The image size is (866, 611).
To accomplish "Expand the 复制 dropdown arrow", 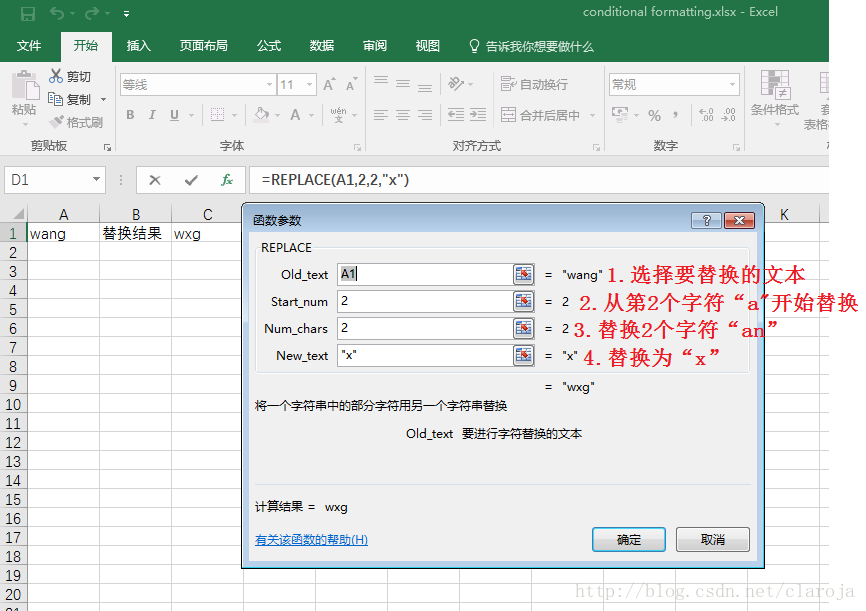I will pyautogui.click(x=103, y=100).
